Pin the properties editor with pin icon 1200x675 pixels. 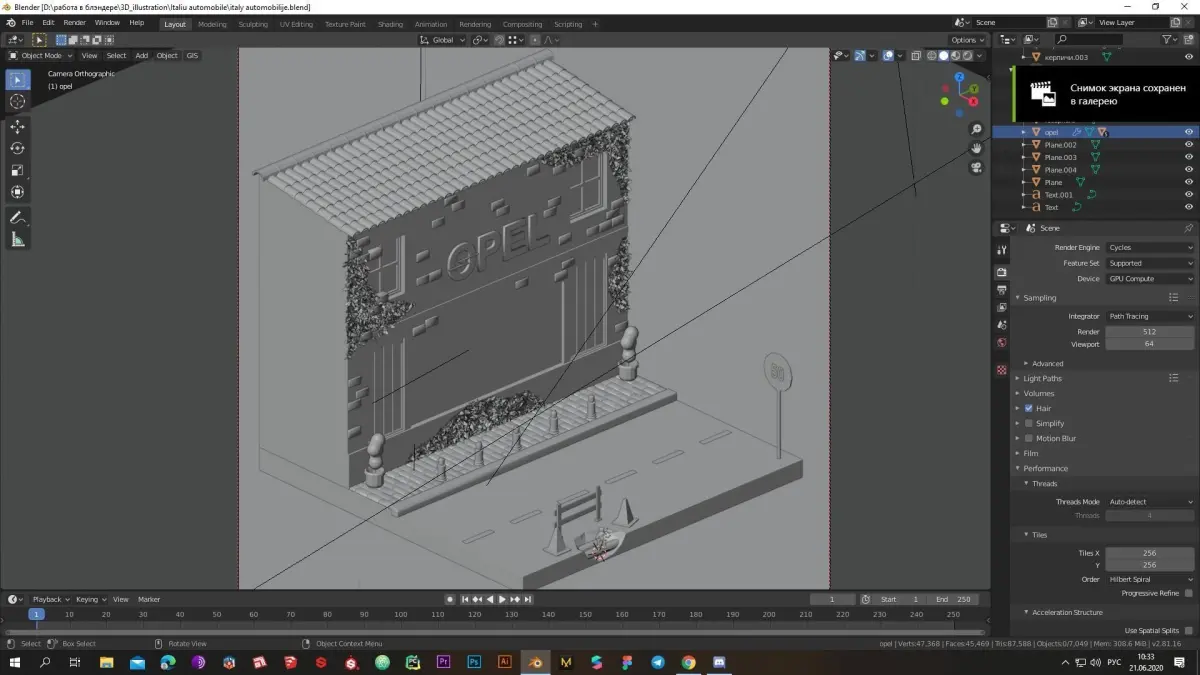[x=1188, y=228]
